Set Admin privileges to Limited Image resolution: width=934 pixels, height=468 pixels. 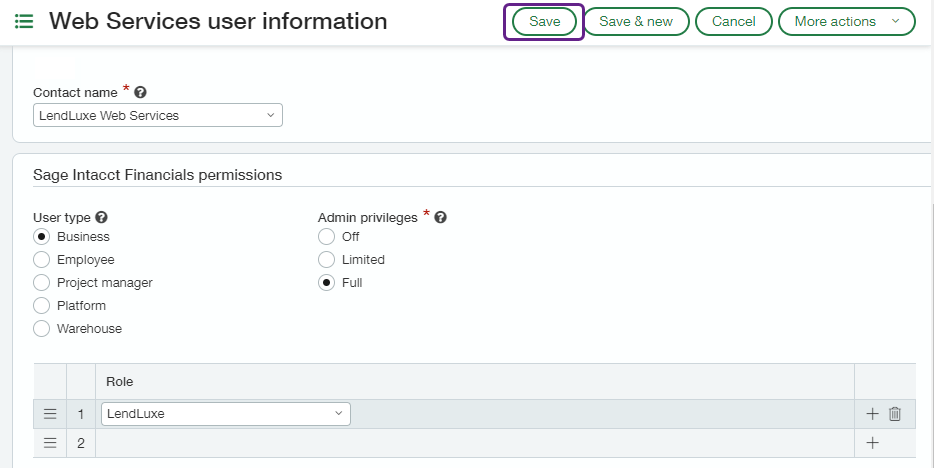(326, 260)
